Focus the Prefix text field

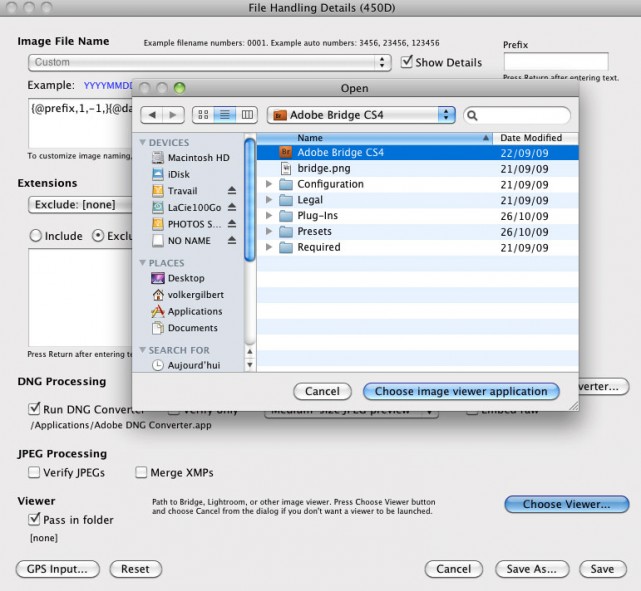[x=556, y=61]
